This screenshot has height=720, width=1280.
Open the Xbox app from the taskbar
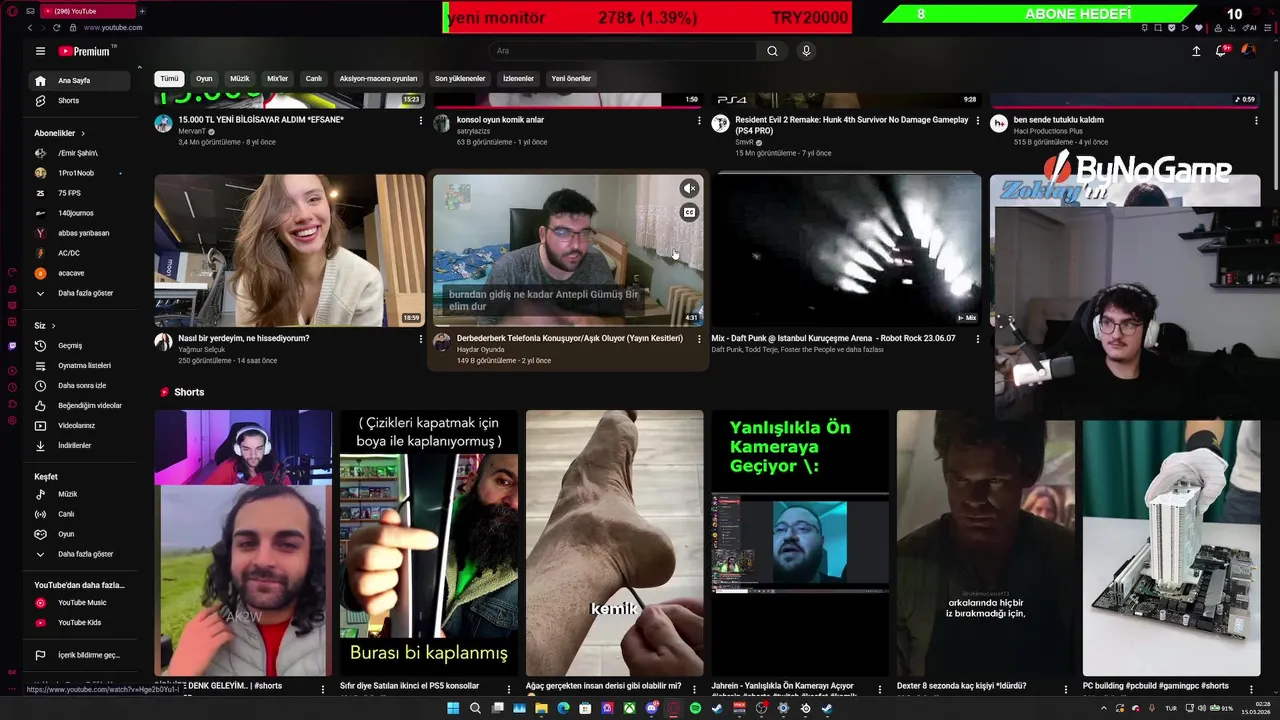click(x=630, y=708)
